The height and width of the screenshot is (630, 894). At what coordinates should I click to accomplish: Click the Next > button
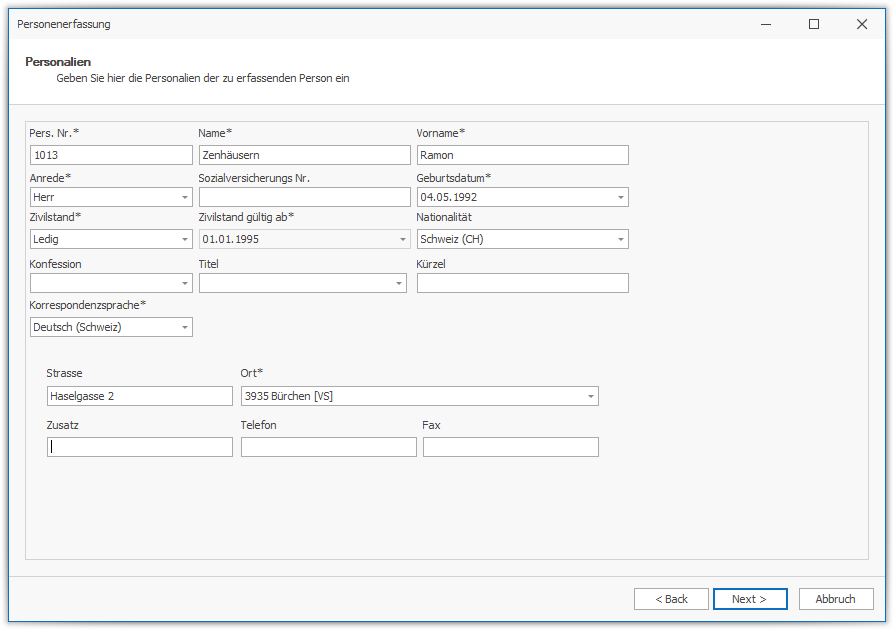coord(749,599)
